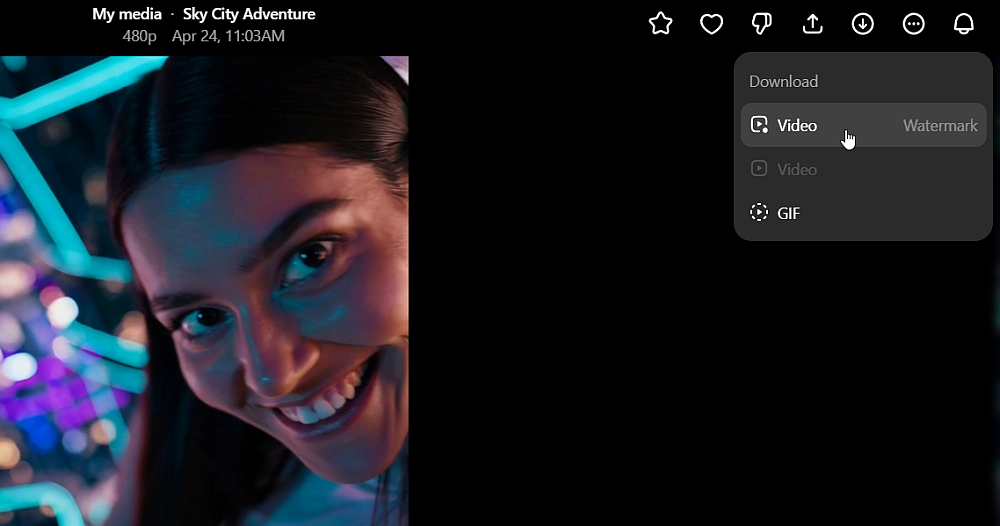Viewport: 1000px width, 526px height.
Task: Click the star icon to favorite video
Action: (660, 24)
